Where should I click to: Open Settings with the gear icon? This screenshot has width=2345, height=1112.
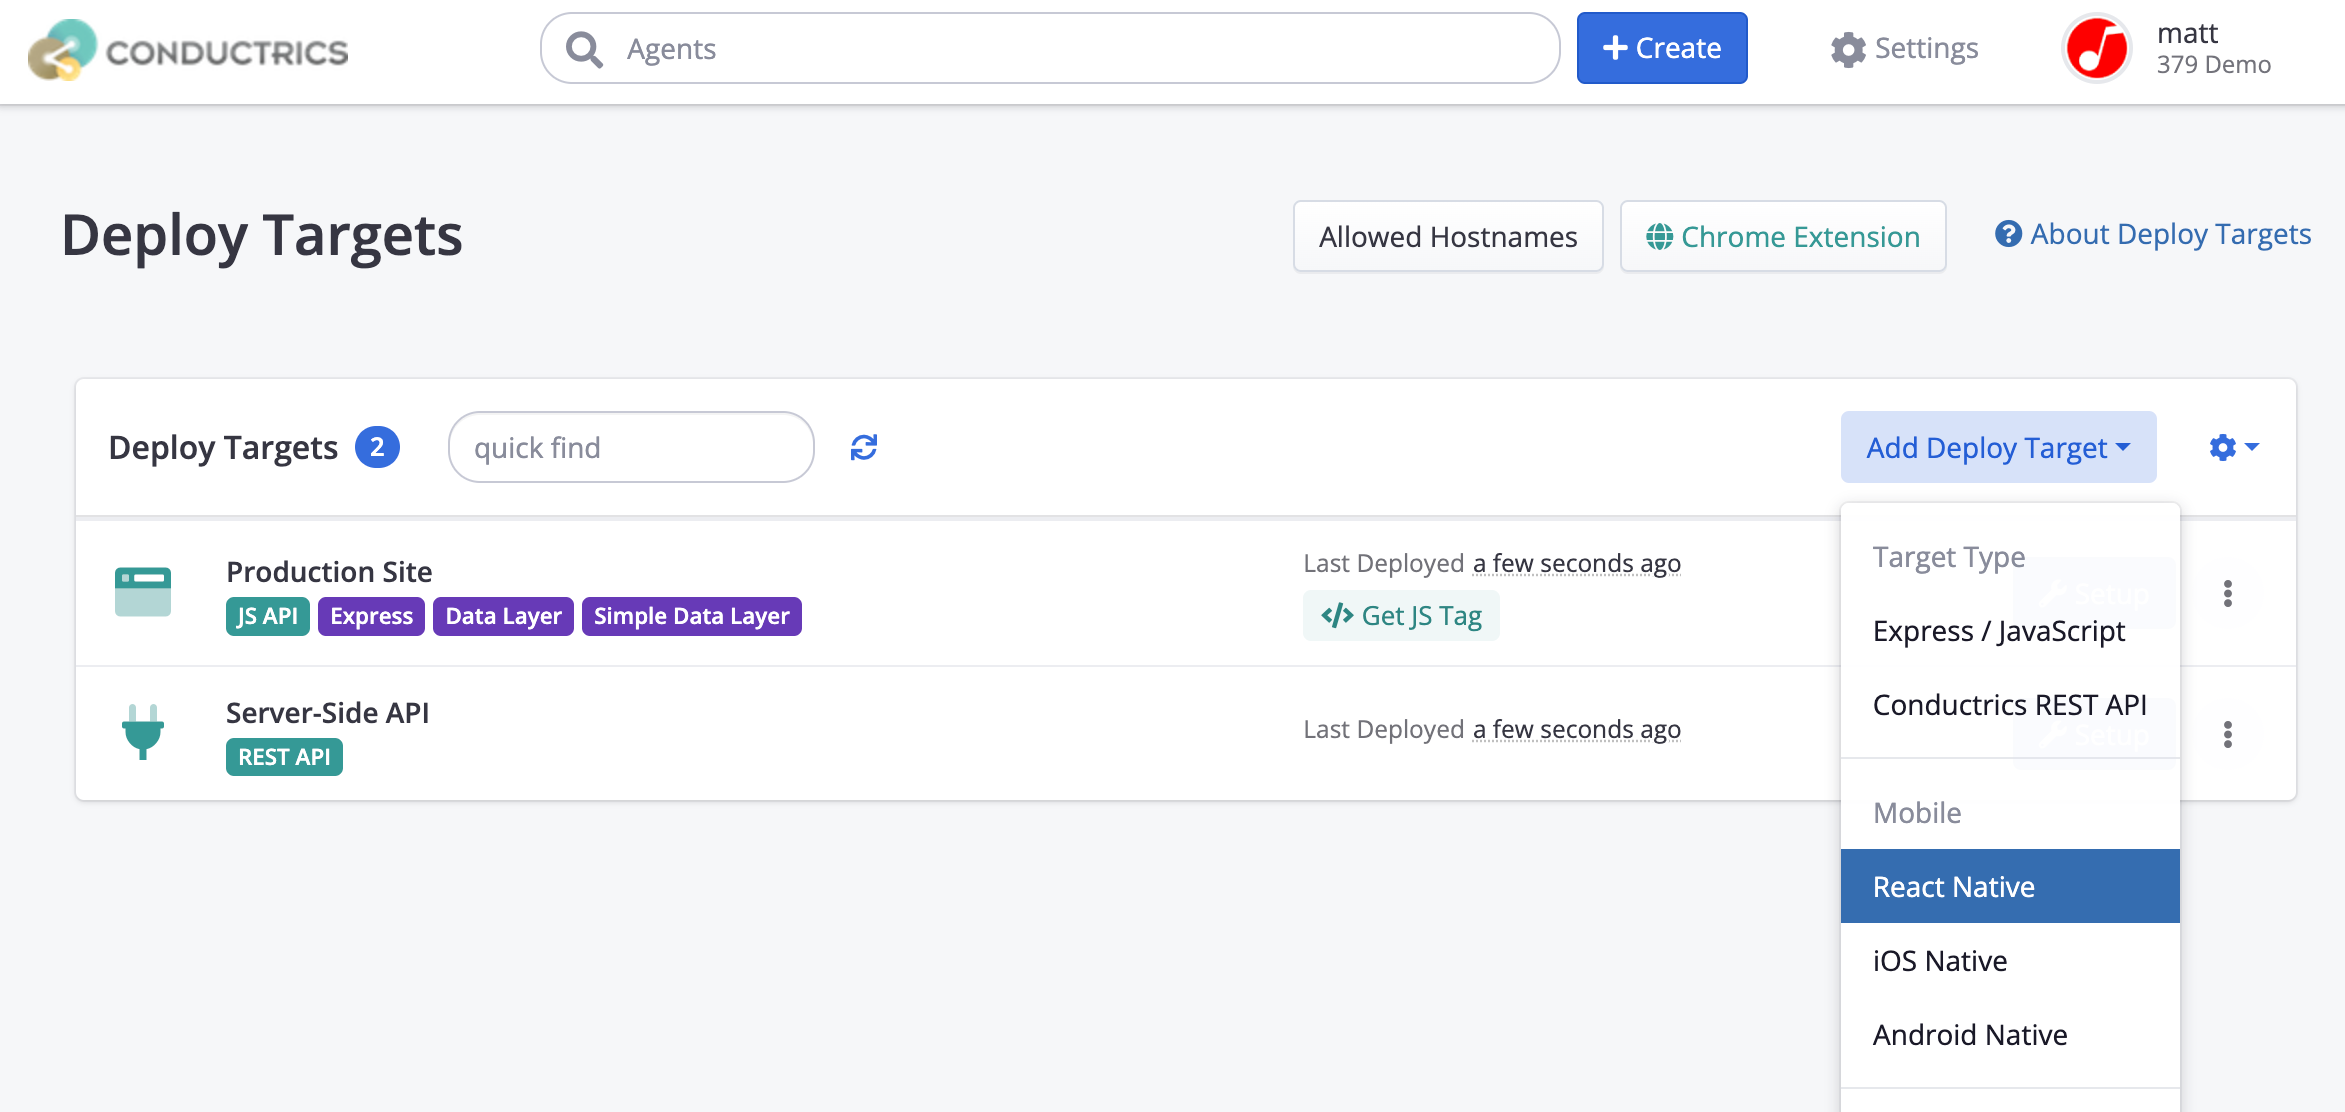point(1848,49)
